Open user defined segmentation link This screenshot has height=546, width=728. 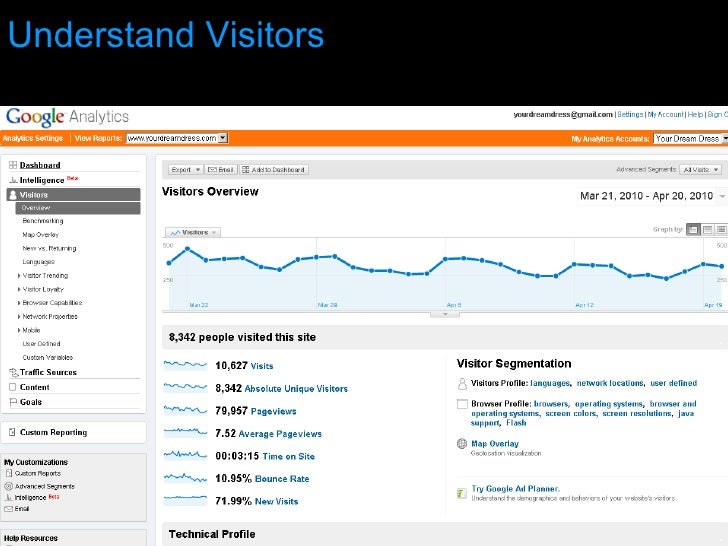(x=674, y=383)
